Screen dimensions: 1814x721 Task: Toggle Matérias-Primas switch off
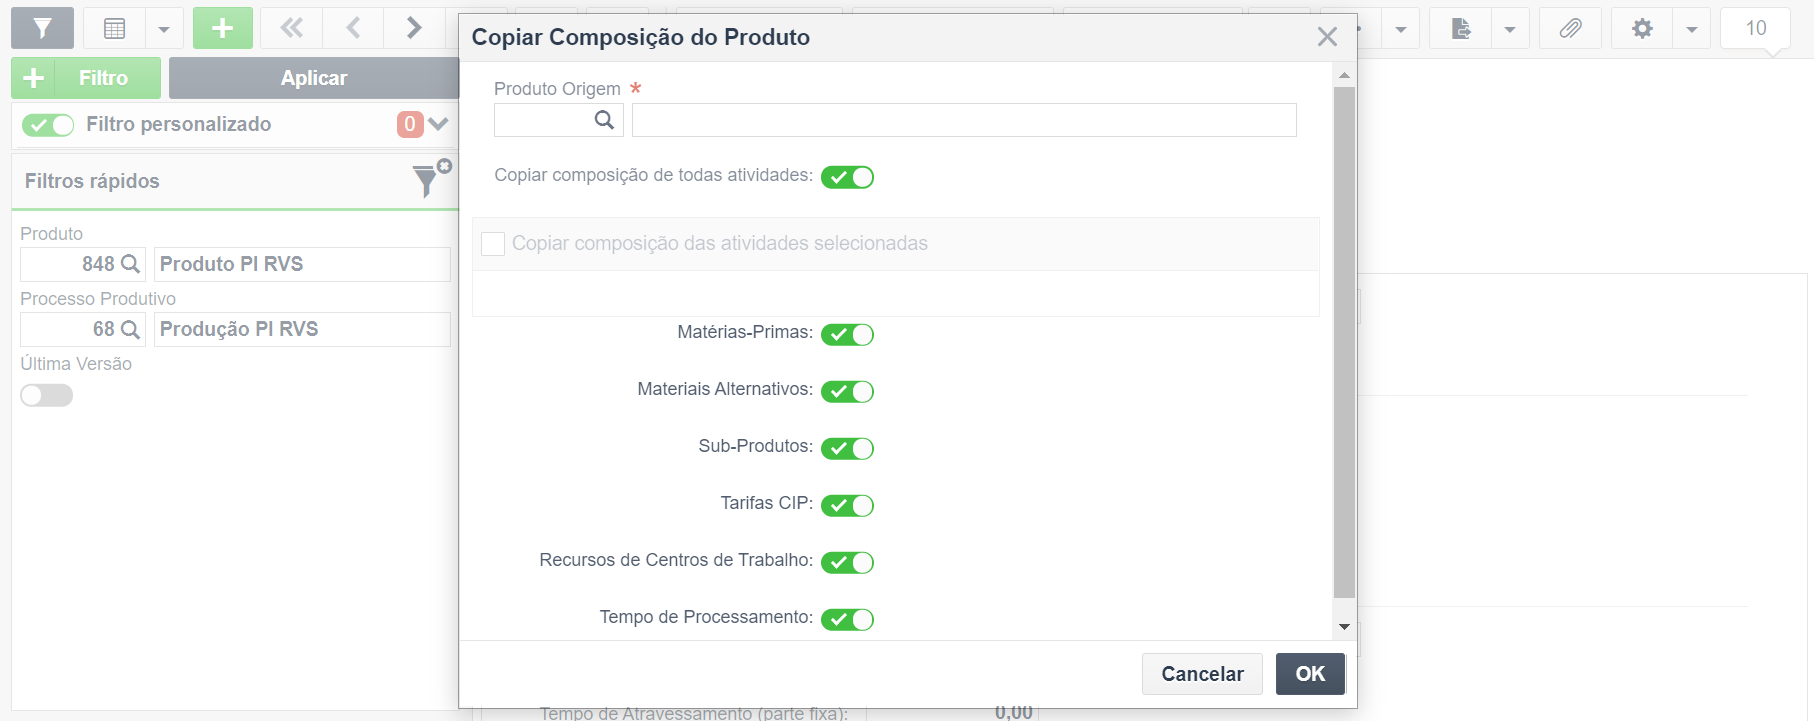pyautogui.click(x=847, y=335)
